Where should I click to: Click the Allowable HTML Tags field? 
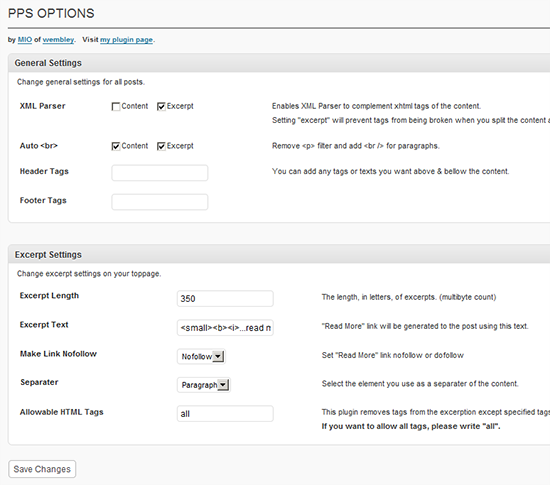tap(225, 413)
